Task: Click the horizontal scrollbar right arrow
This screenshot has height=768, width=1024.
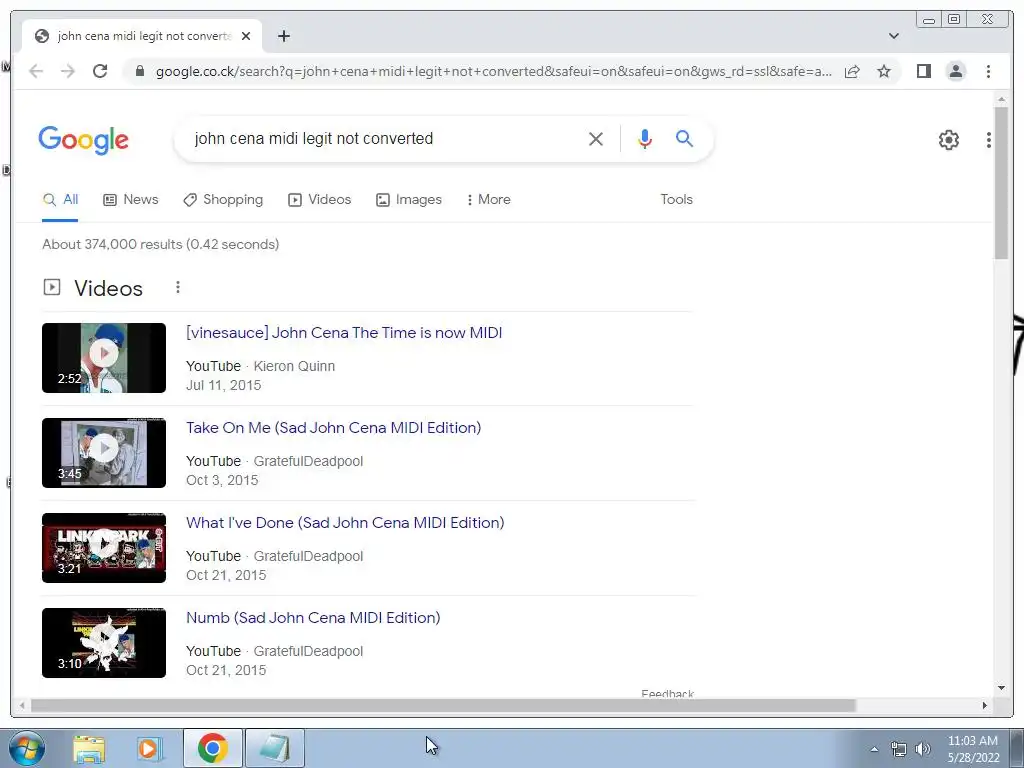Action: click(985, 705)
